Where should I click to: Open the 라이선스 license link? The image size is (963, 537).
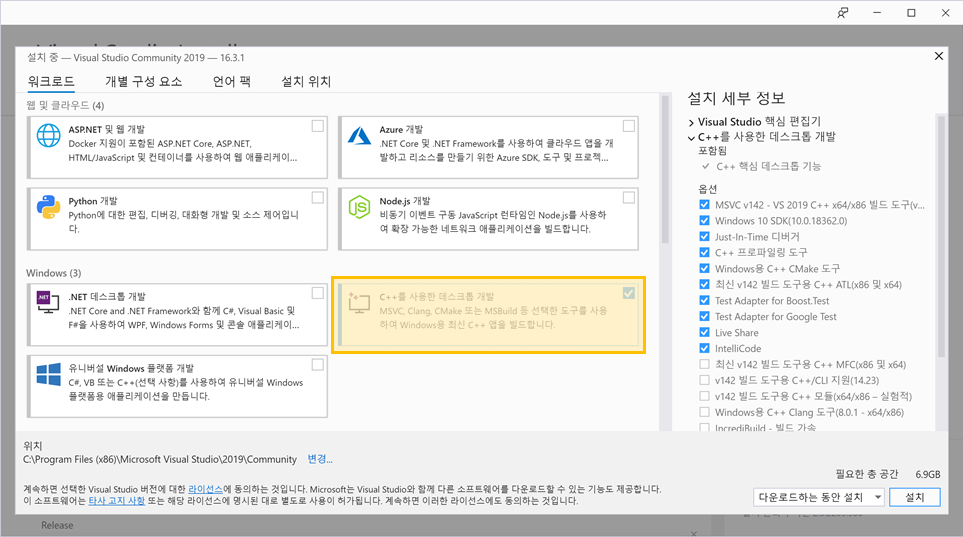click(205, 489)
